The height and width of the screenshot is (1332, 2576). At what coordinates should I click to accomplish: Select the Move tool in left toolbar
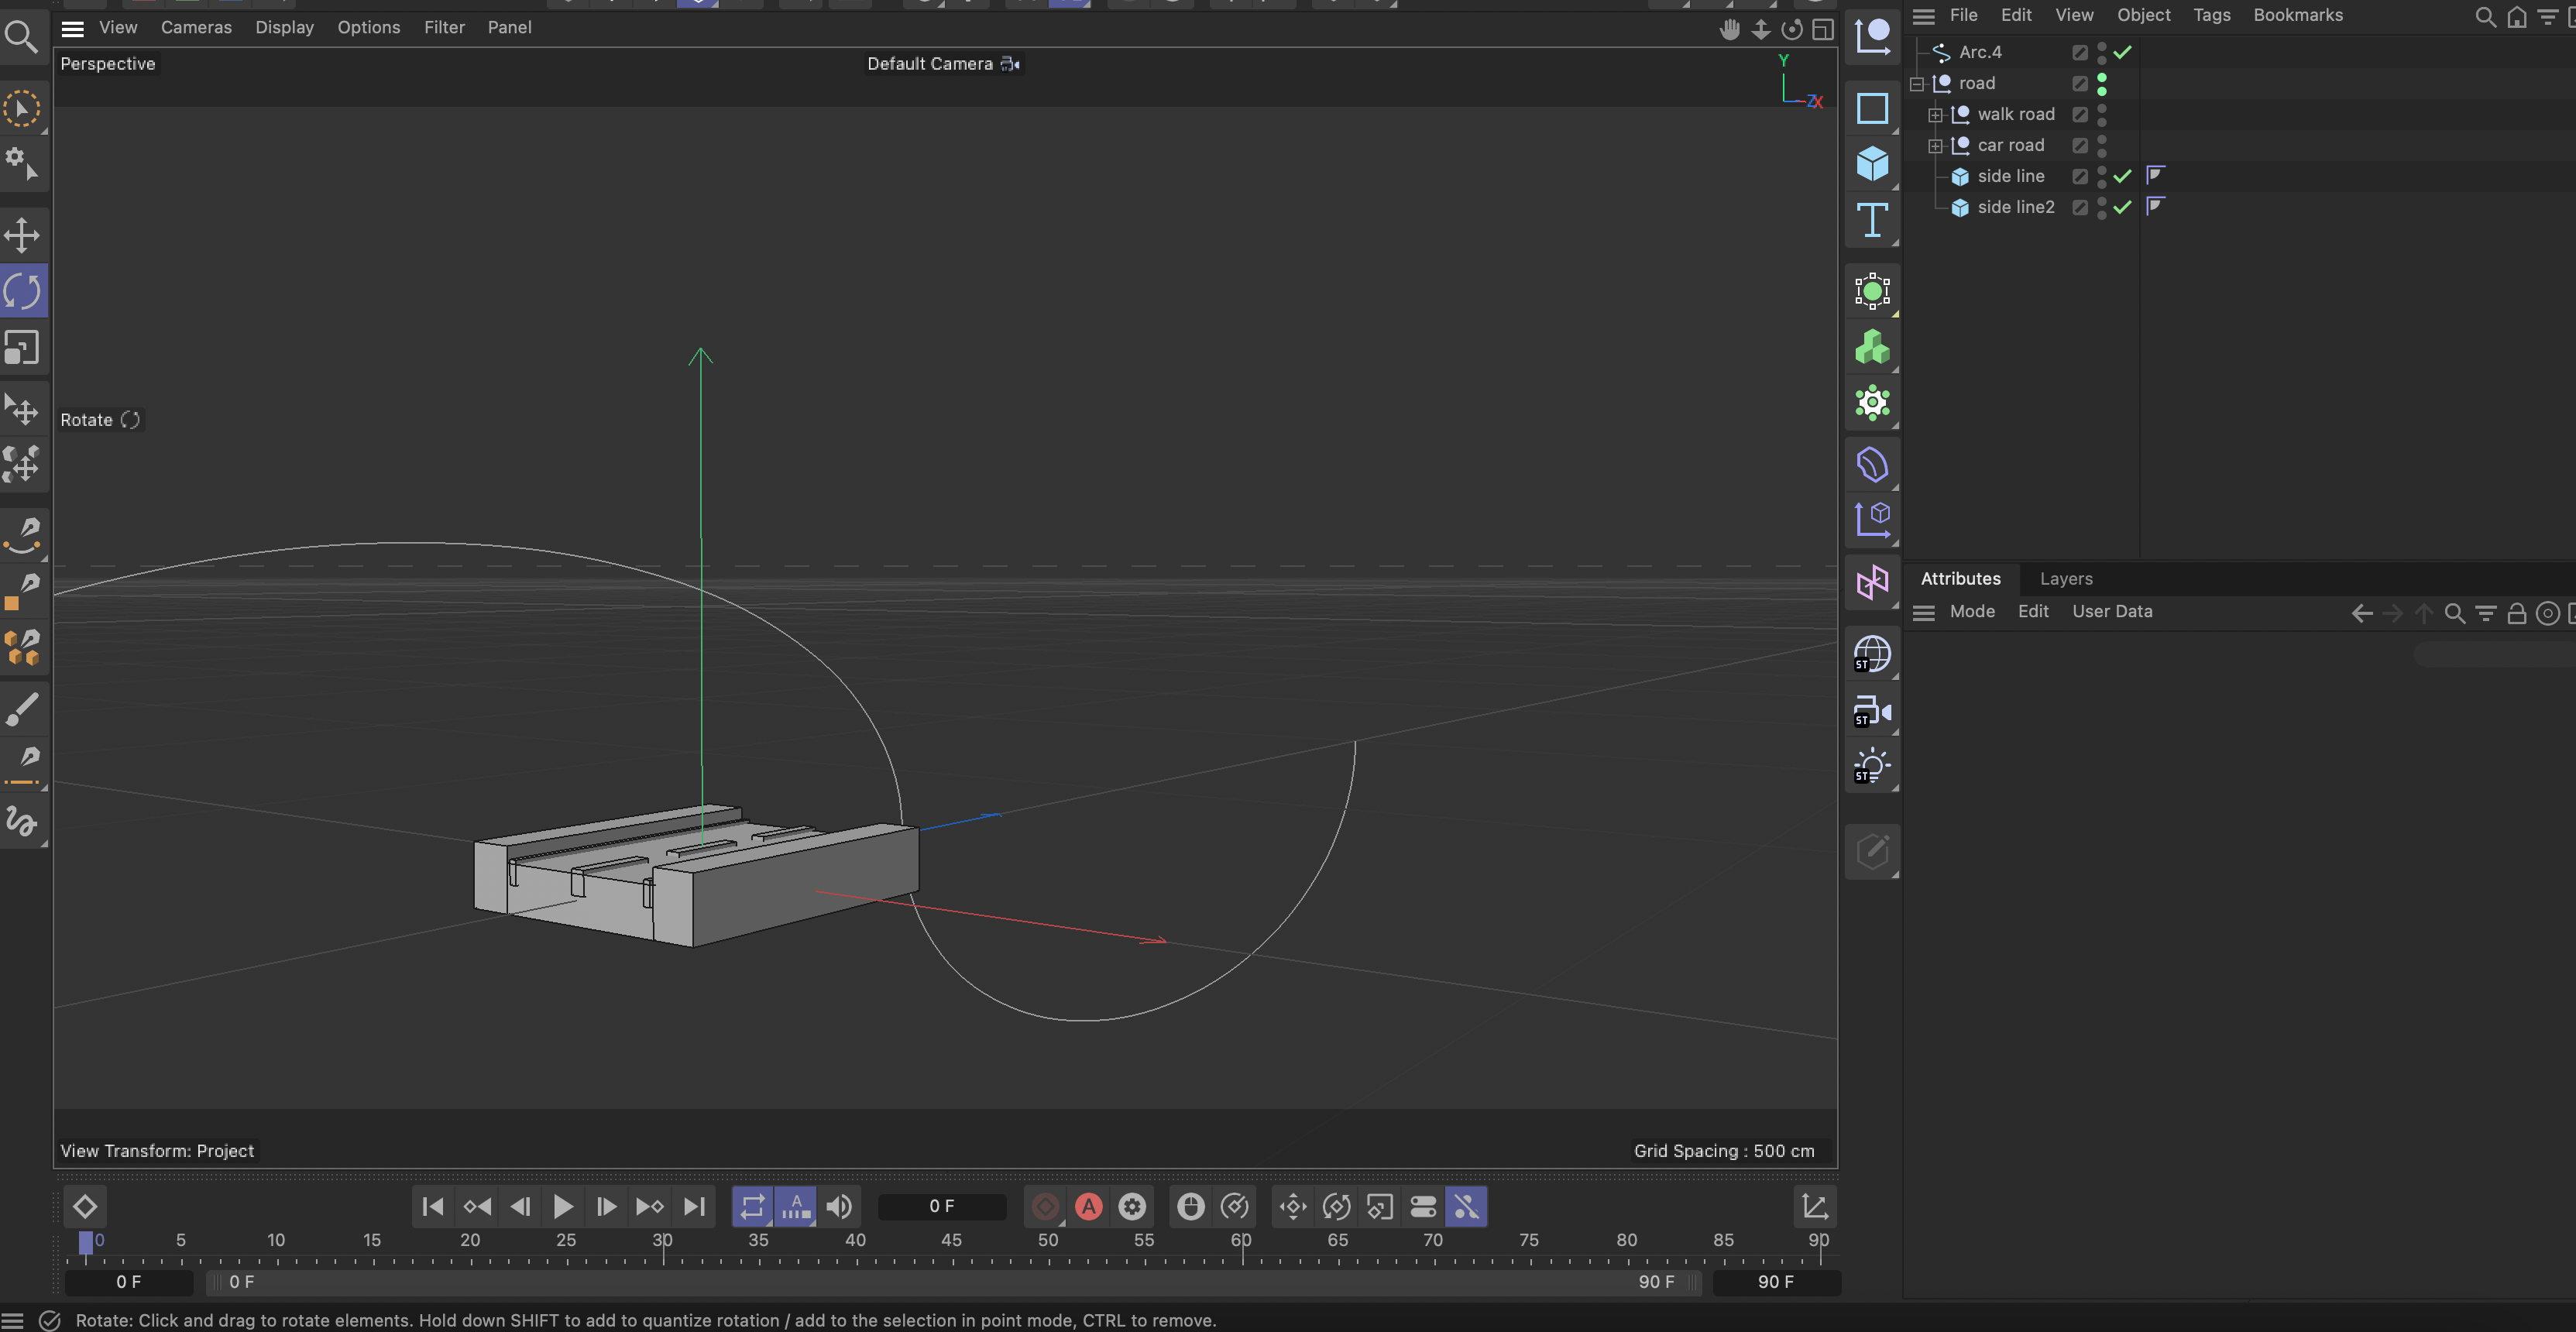coord(22,236)
